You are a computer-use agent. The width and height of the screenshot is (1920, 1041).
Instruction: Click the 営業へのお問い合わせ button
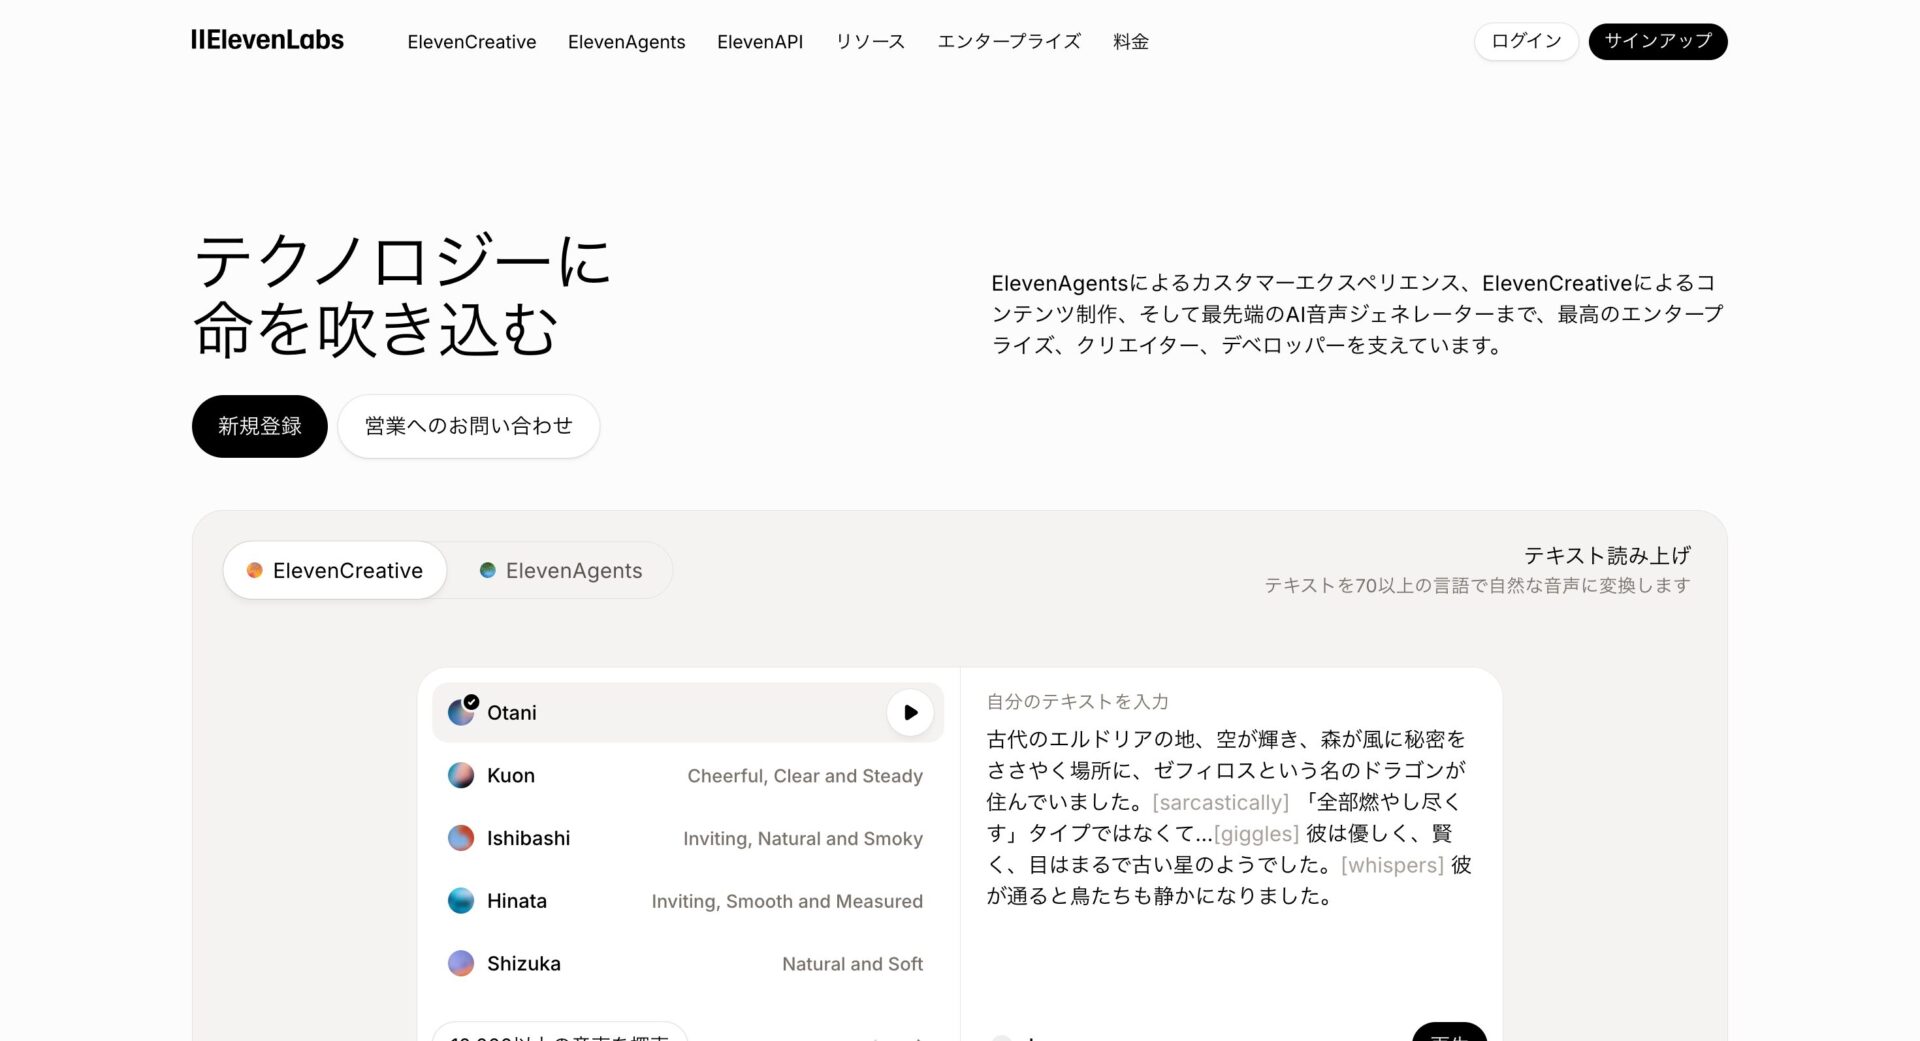click(x=468, y=425)
